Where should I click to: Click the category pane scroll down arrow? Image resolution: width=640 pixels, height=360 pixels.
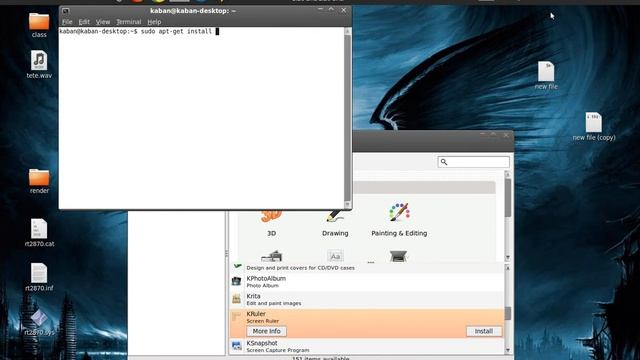coord(508,258)
